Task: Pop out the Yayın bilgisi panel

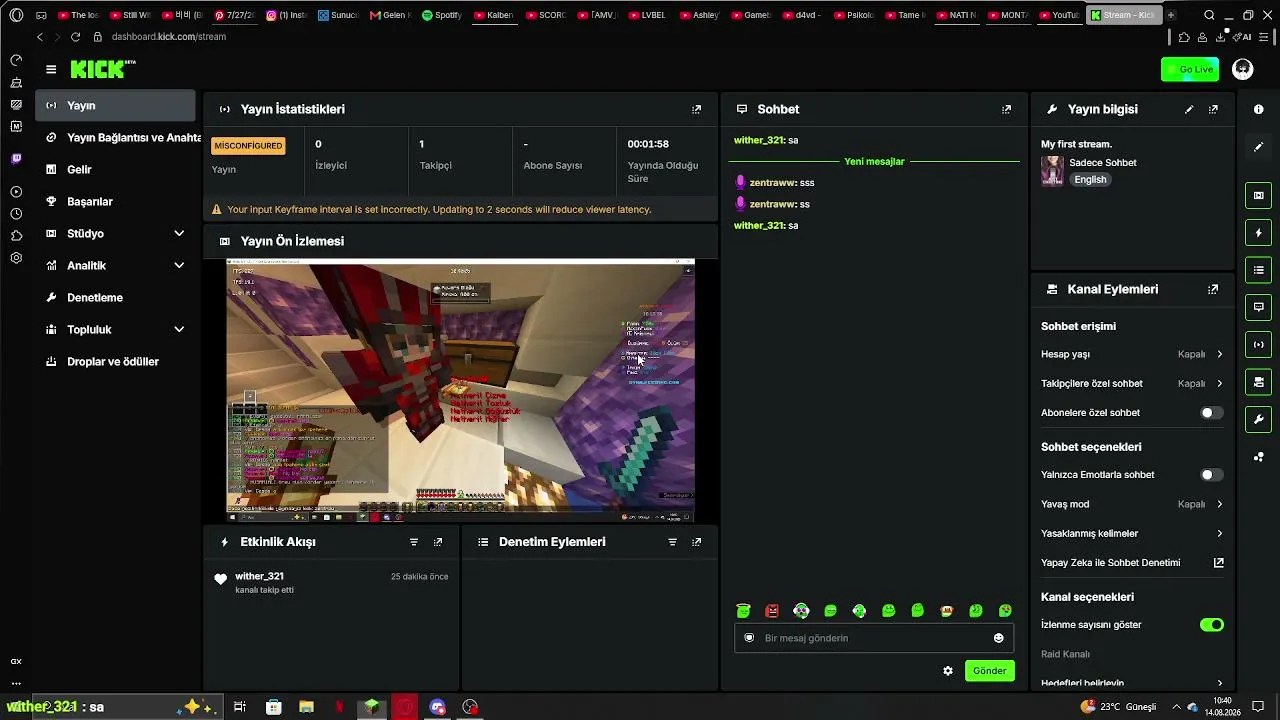Action: pyautogui.click(x=1213, y=109)
